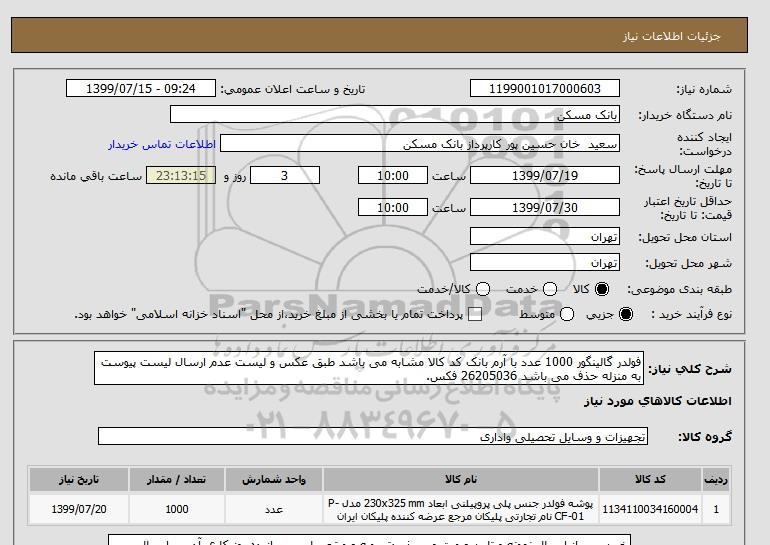
Task: Click the نوع فرآیند خرید label
Action: tap(692, 314)
